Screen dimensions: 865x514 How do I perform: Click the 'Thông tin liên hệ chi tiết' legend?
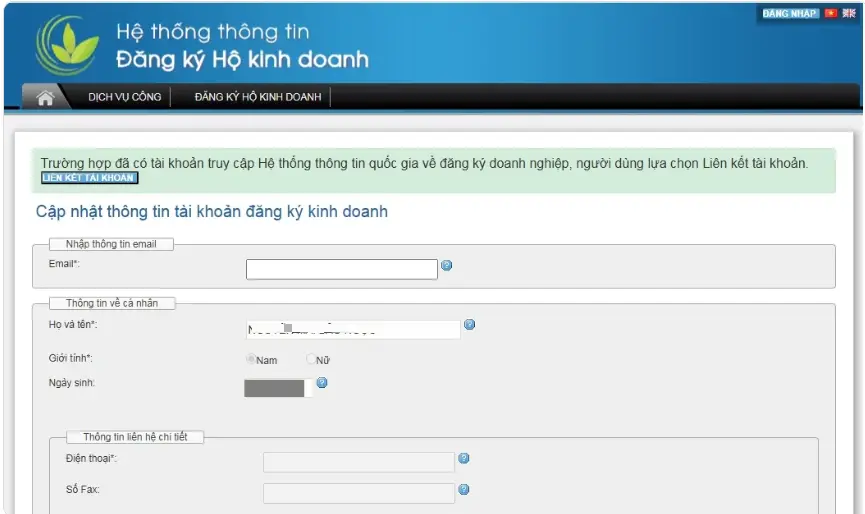click(x=135, y=437)
